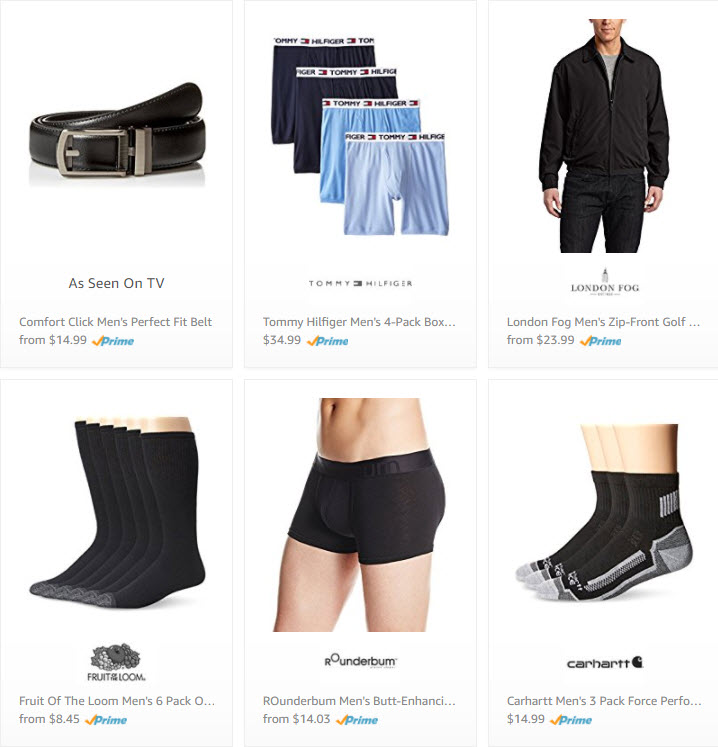Open London Fog Men's Zip-Front Golf link
This screenshot has height=747, width=718.
click(603, 322)
